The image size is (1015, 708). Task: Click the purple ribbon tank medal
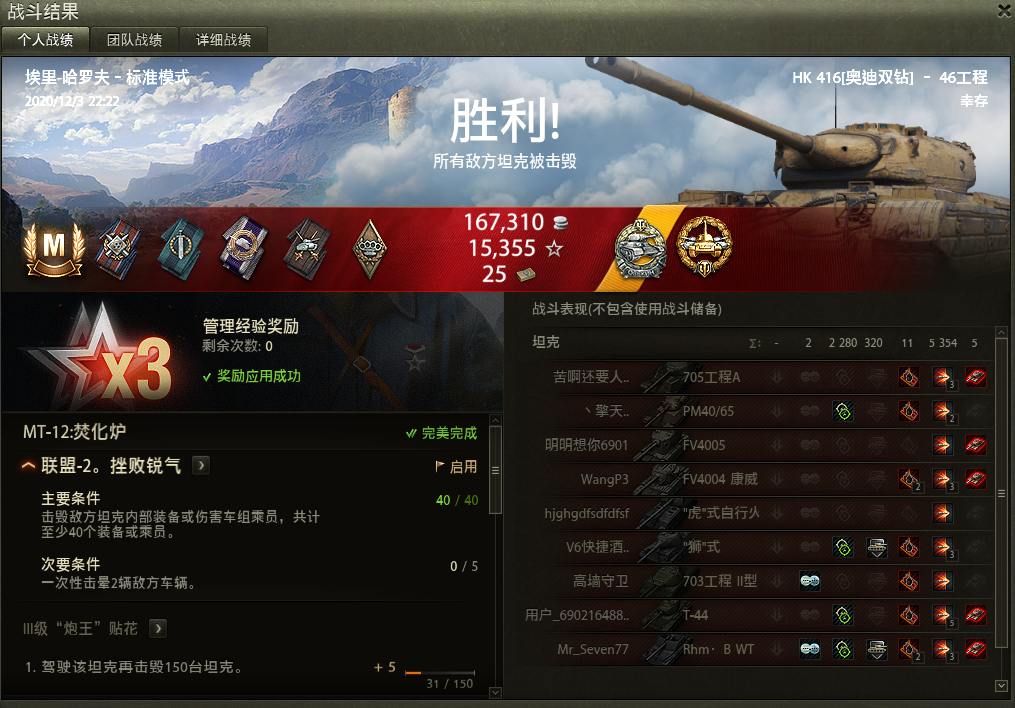pos(244,247)
